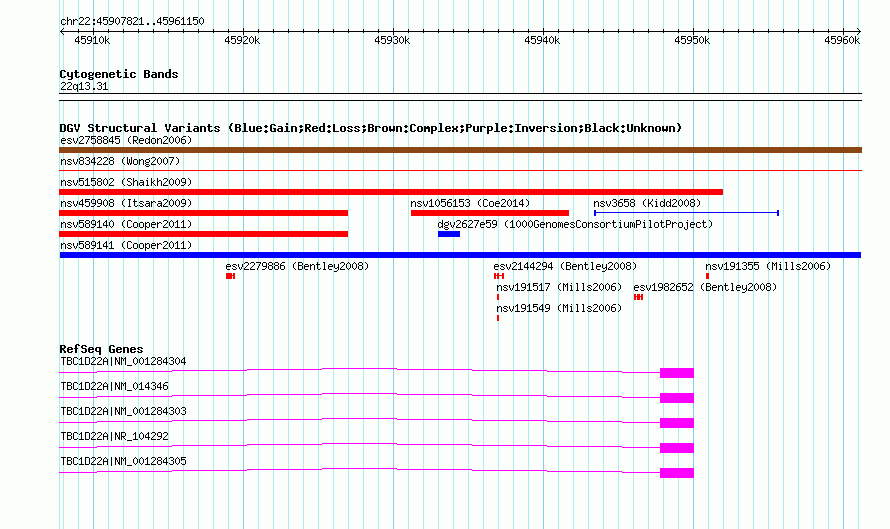
Task: Click the 45910k ruler label
Action: tap(93, 40)
